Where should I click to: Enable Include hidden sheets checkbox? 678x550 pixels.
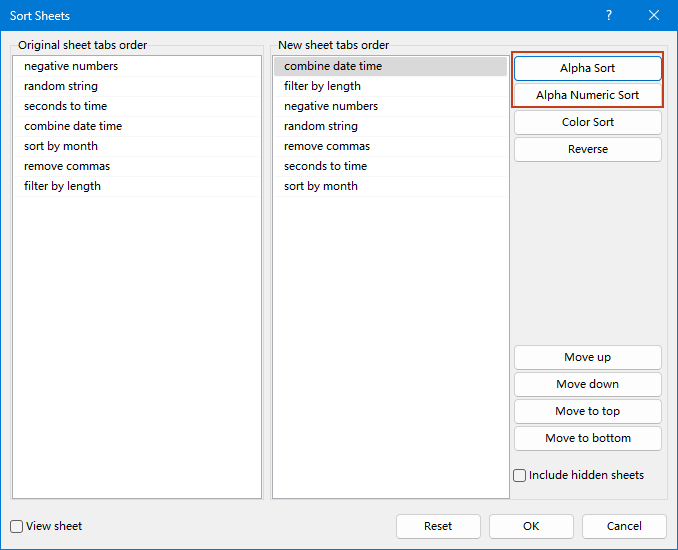pos(520,476)
